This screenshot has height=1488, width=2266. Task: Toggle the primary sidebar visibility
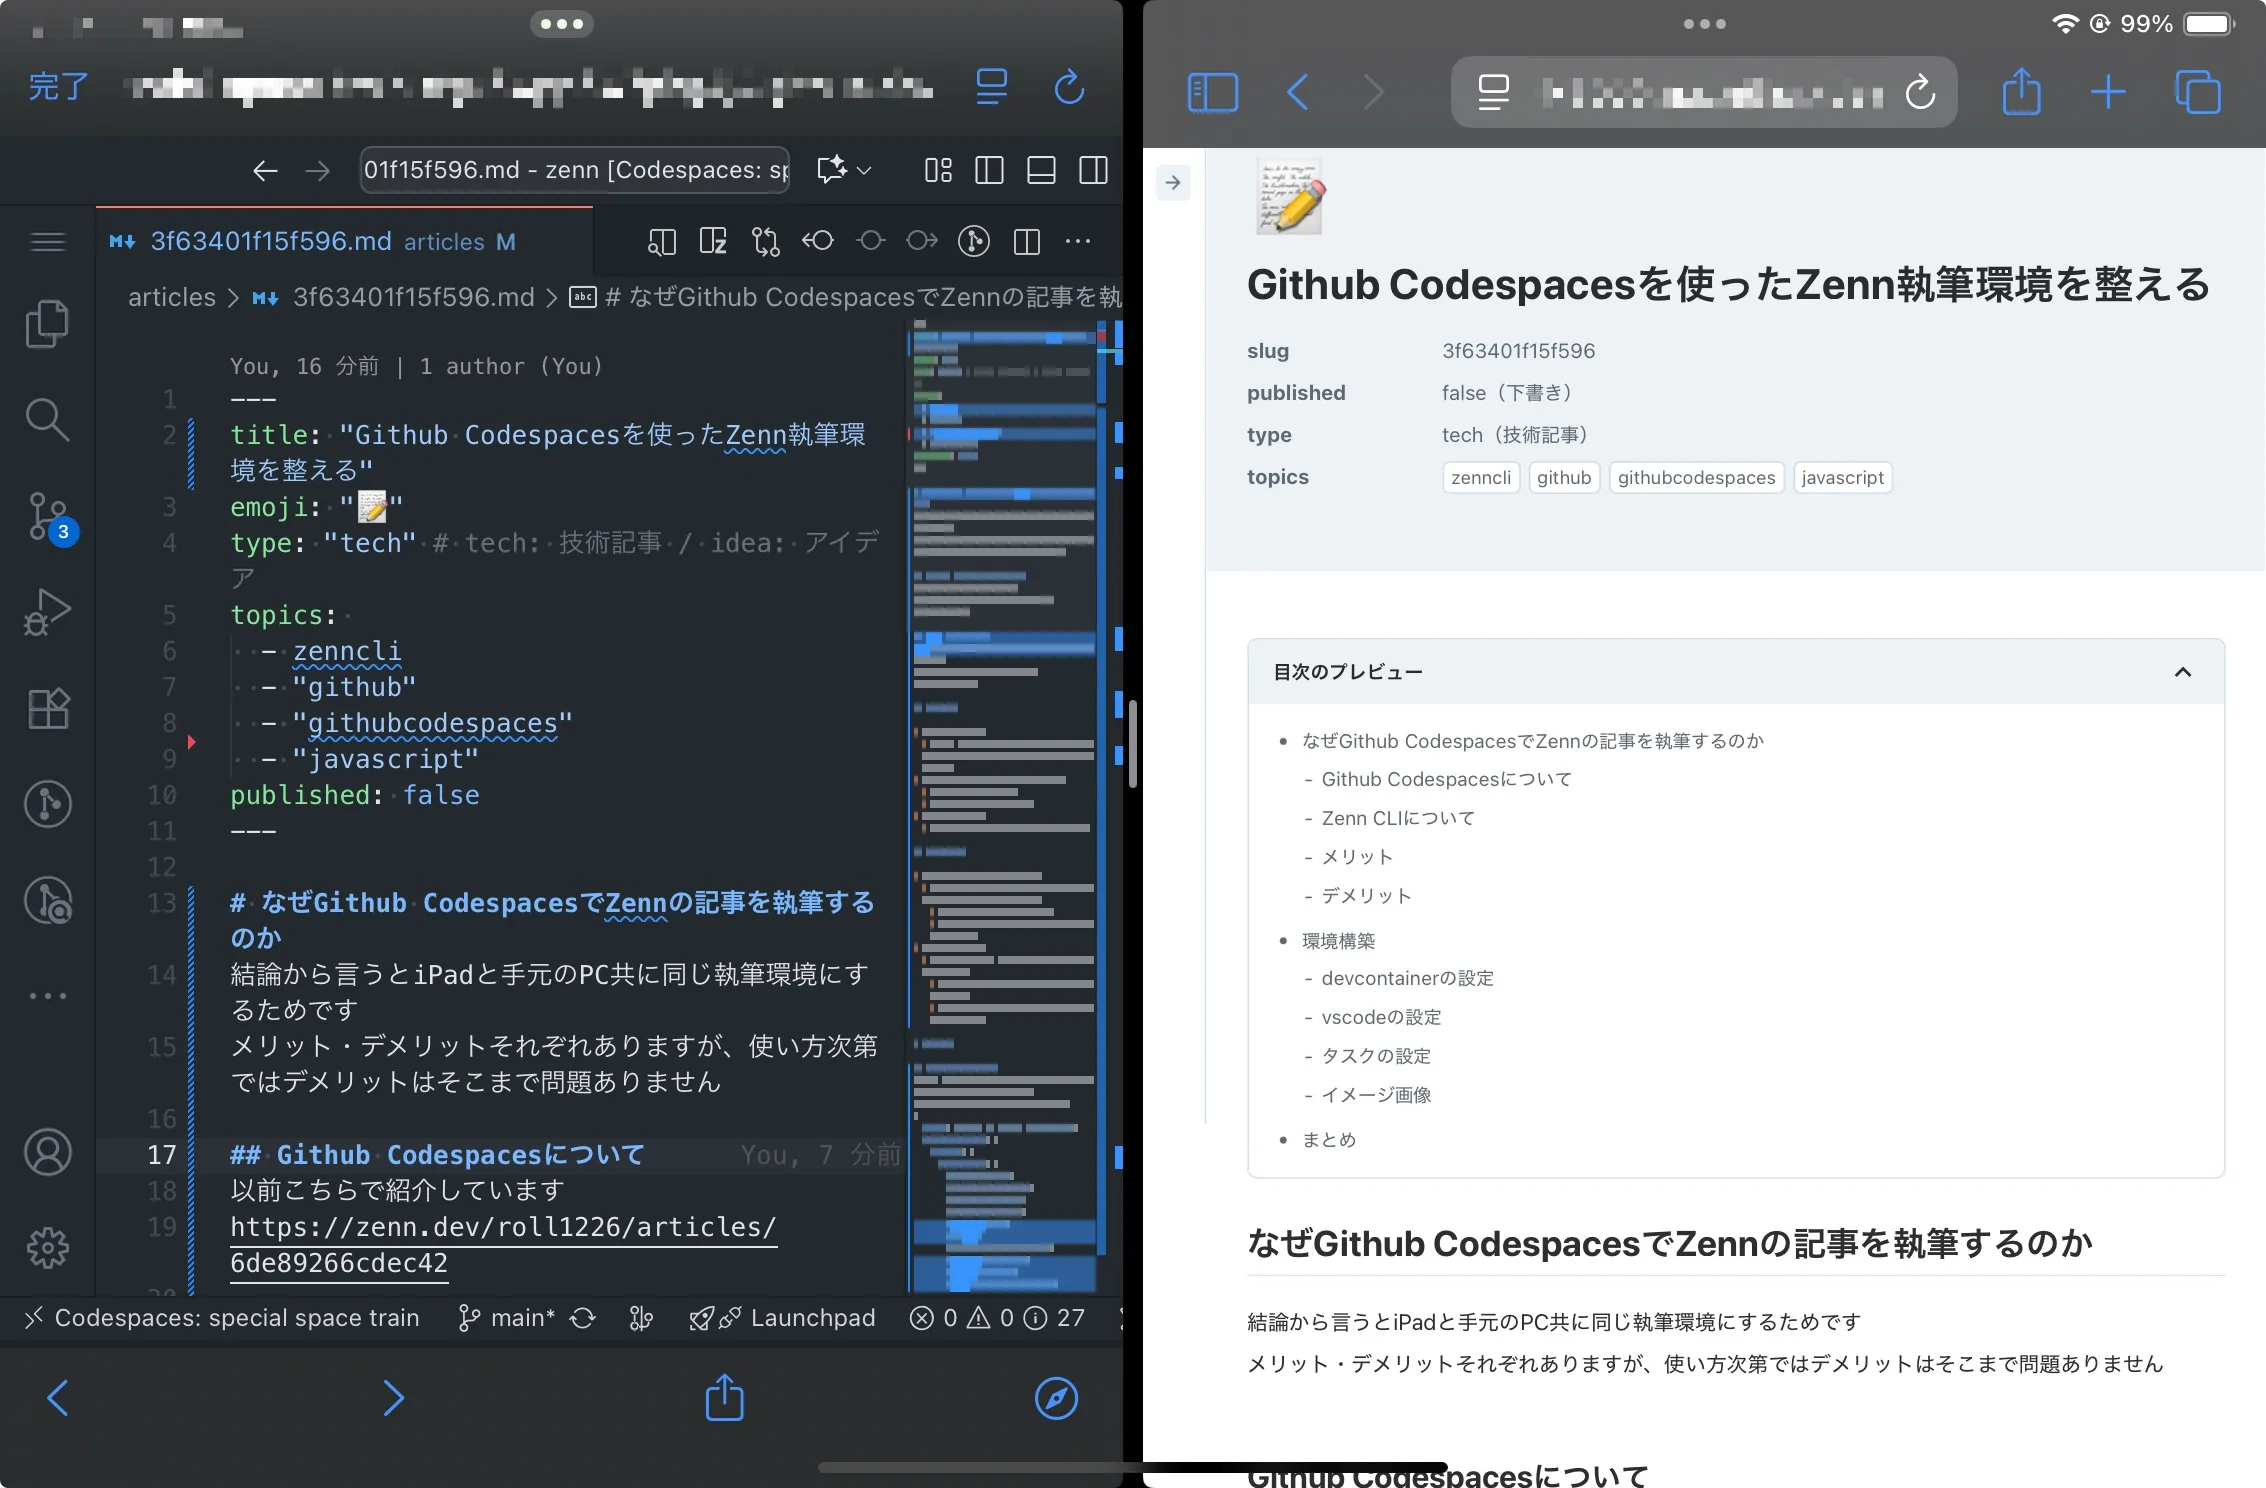pos(989,170)
